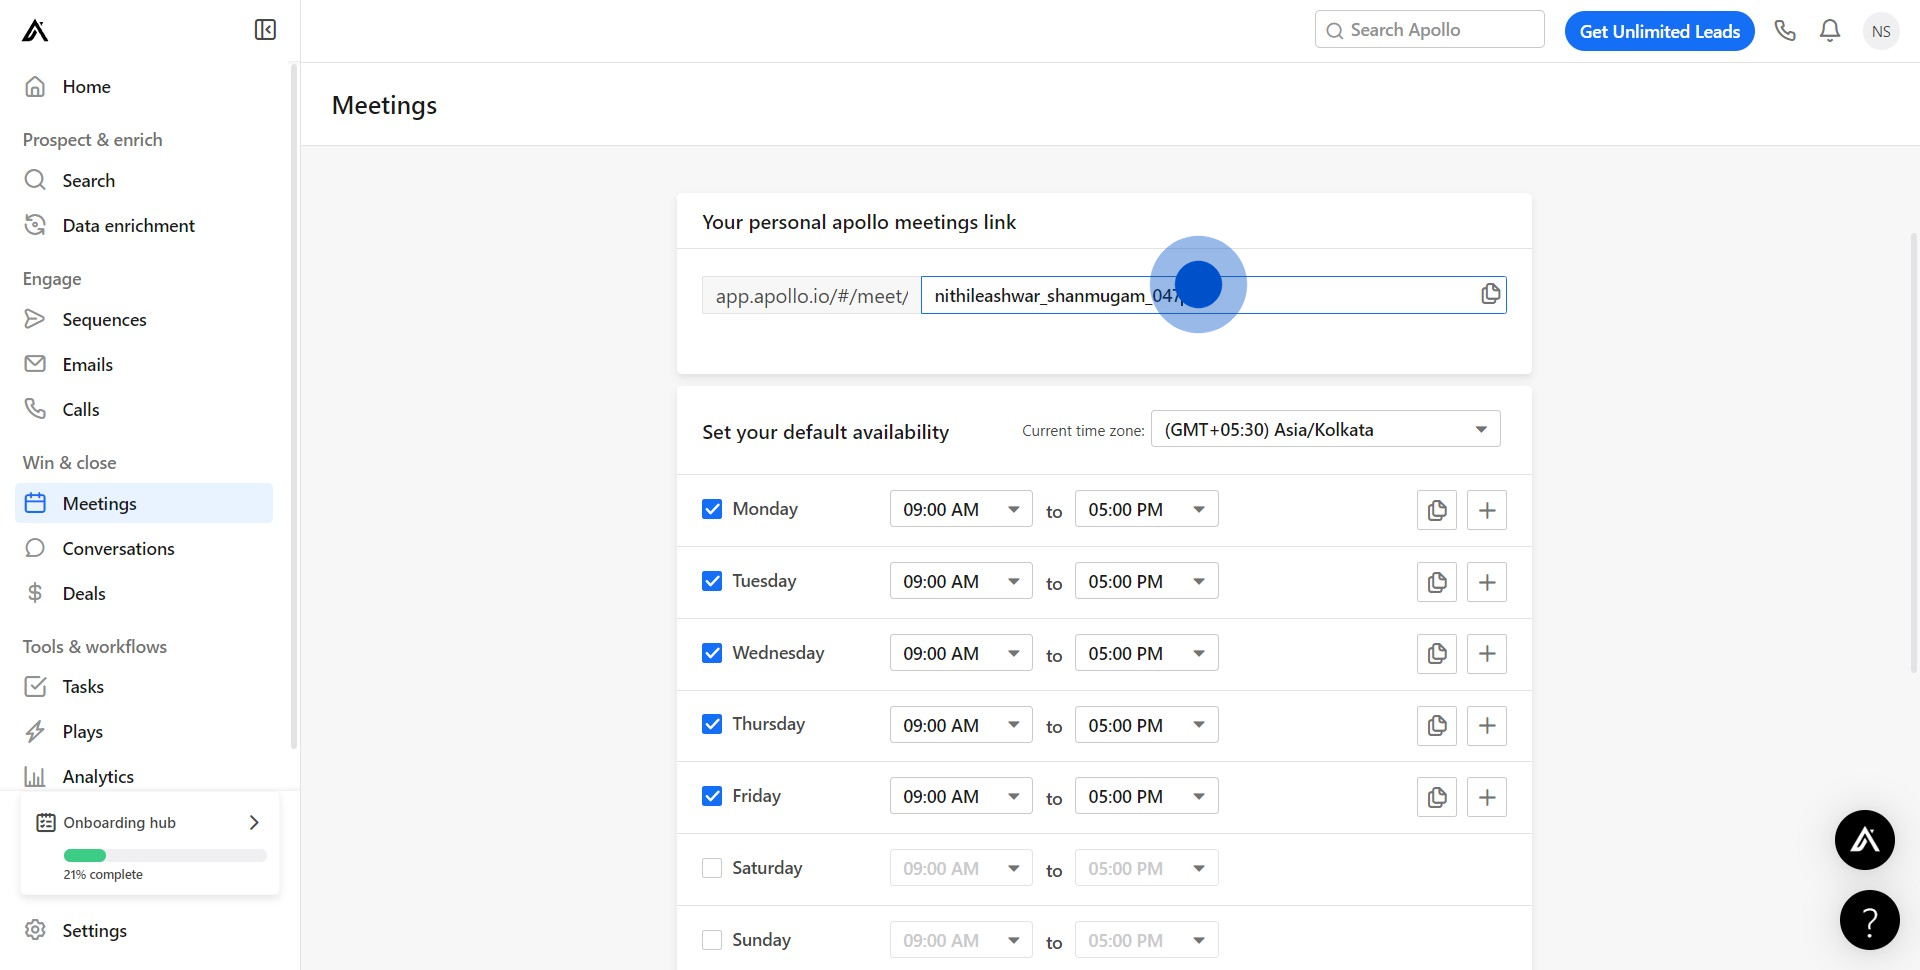This screenshot has width=1920, height=970.
Task: Expand Monday start time dropdown
Action: tap(960, 510)
